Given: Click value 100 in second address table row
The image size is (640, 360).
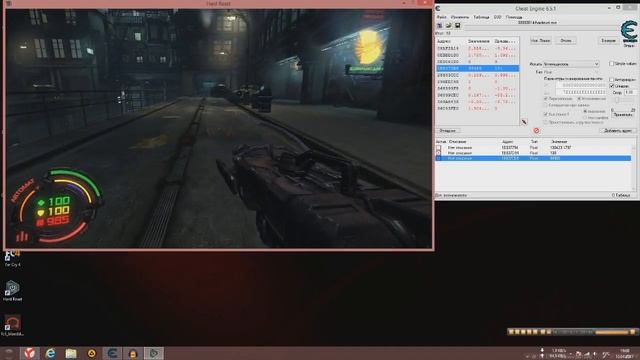Looking at the screenshot, I should (x=553, y=153).
